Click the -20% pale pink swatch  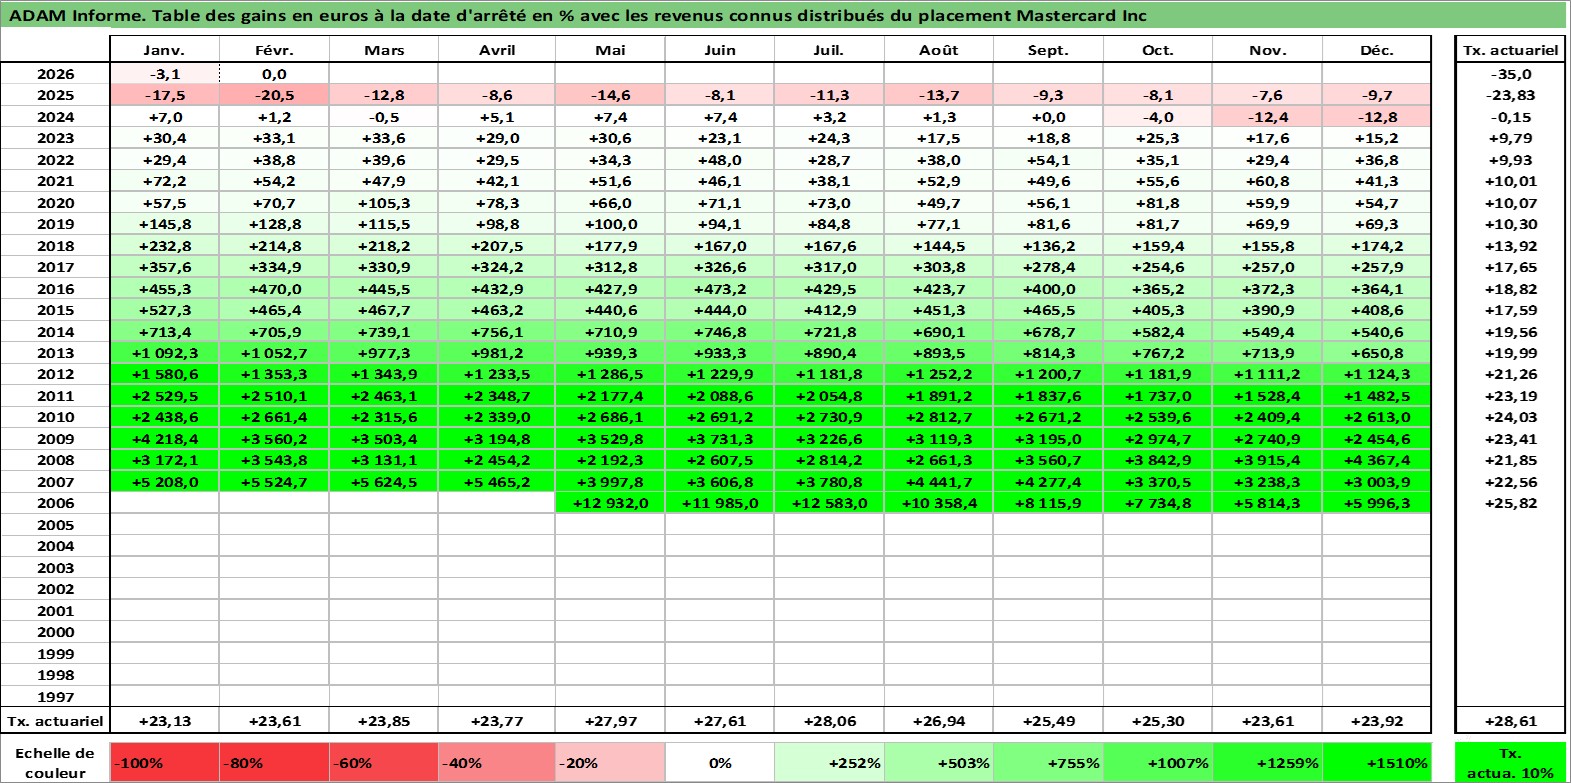610,763
